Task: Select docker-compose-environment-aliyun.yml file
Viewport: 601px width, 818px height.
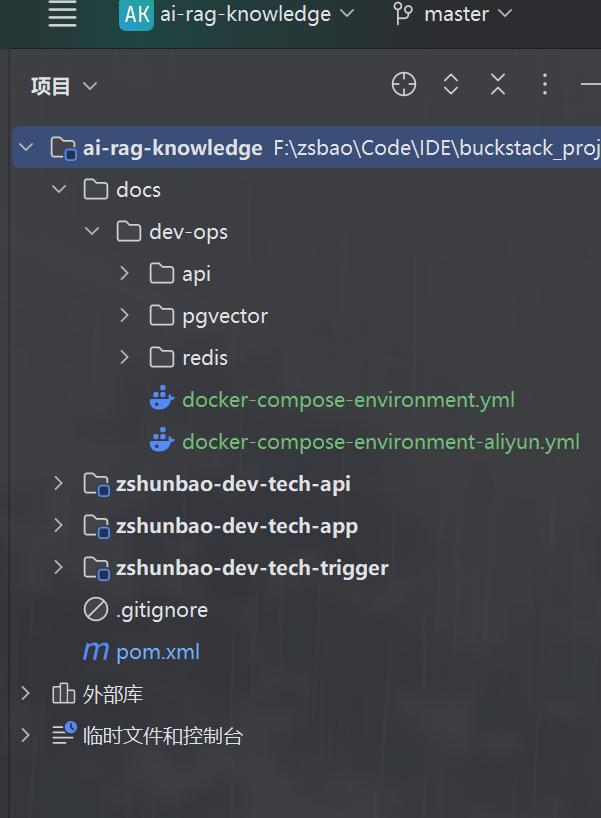Action: [380, 442]
